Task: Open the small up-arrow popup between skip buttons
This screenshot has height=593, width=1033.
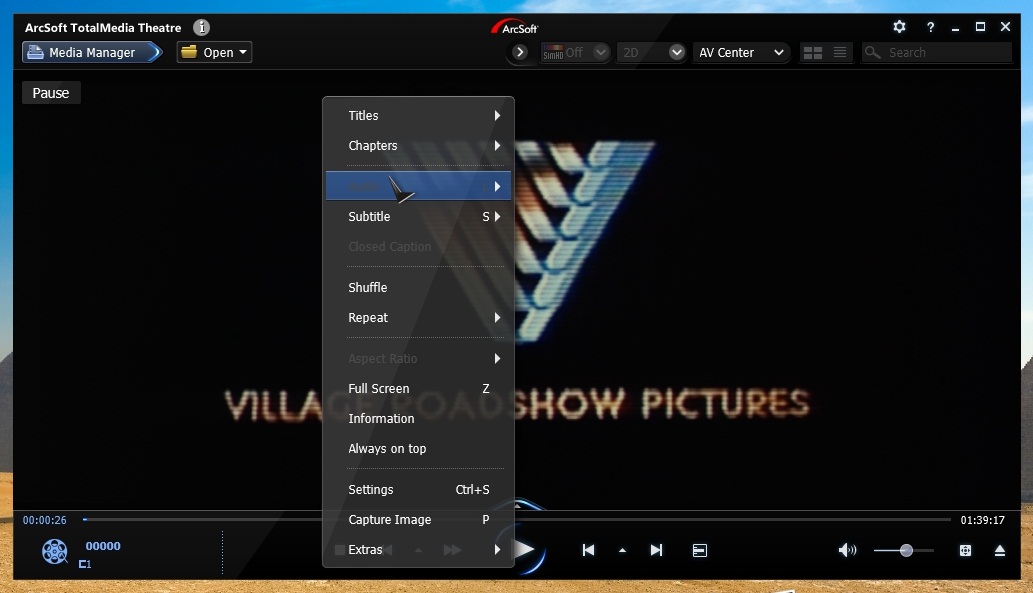Action: tap(623, 550)
